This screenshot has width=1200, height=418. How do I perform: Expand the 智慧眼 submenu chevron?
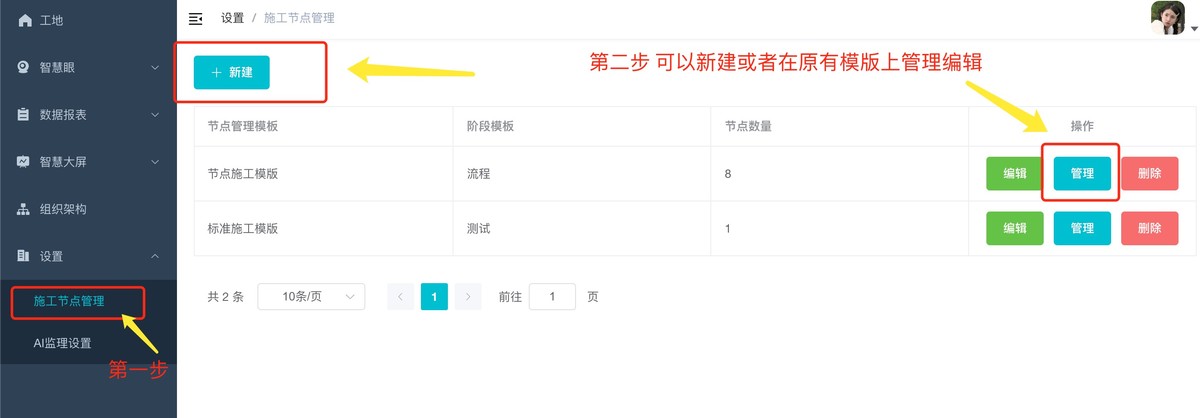coord(155,67)
